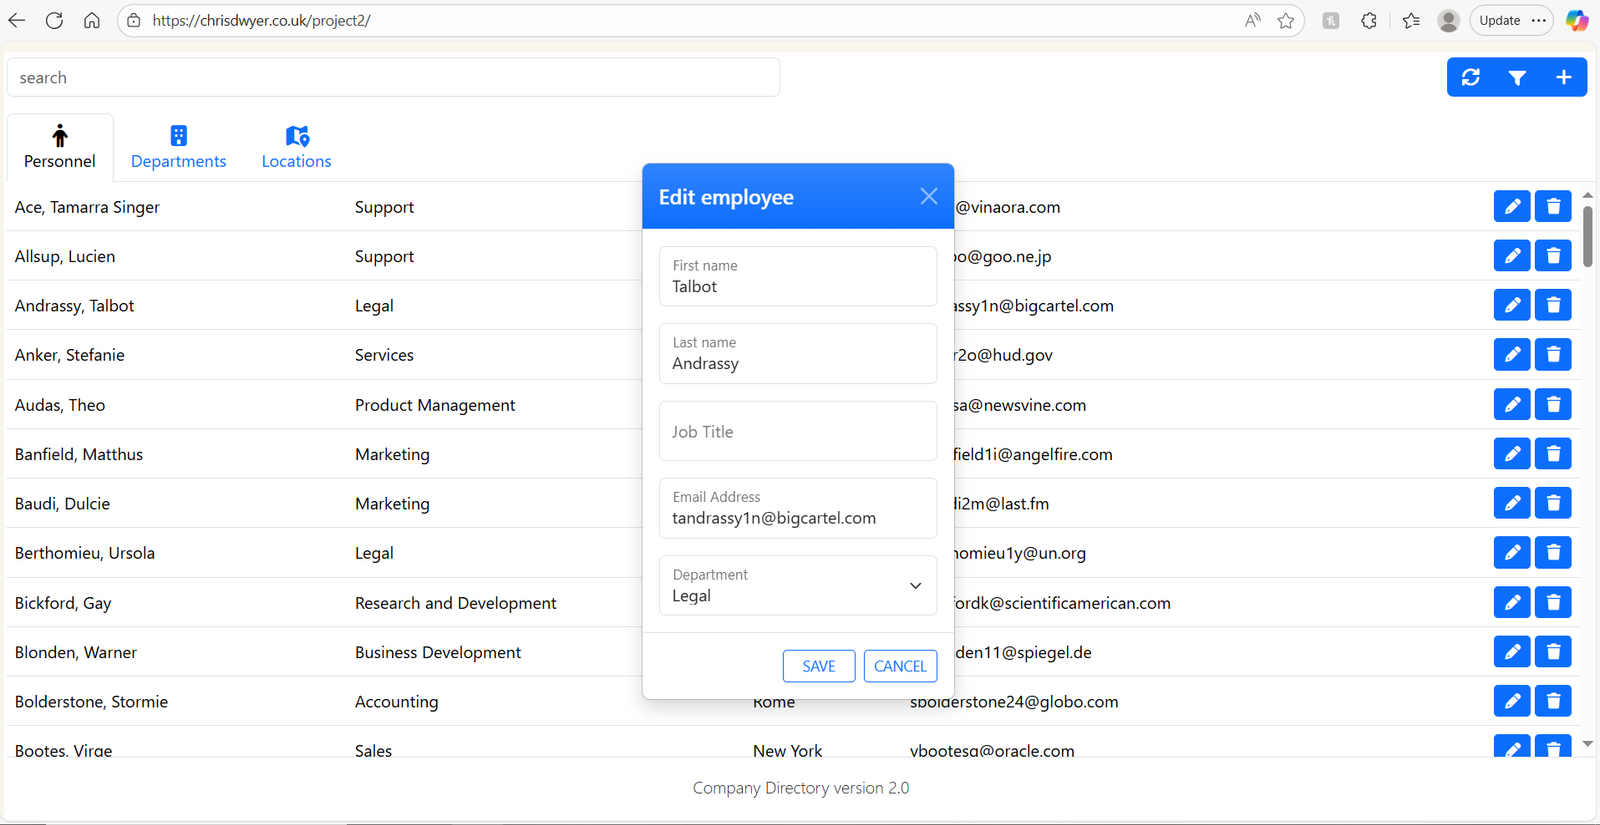
Task: Go back with browser back arrow
Action: 17,20
